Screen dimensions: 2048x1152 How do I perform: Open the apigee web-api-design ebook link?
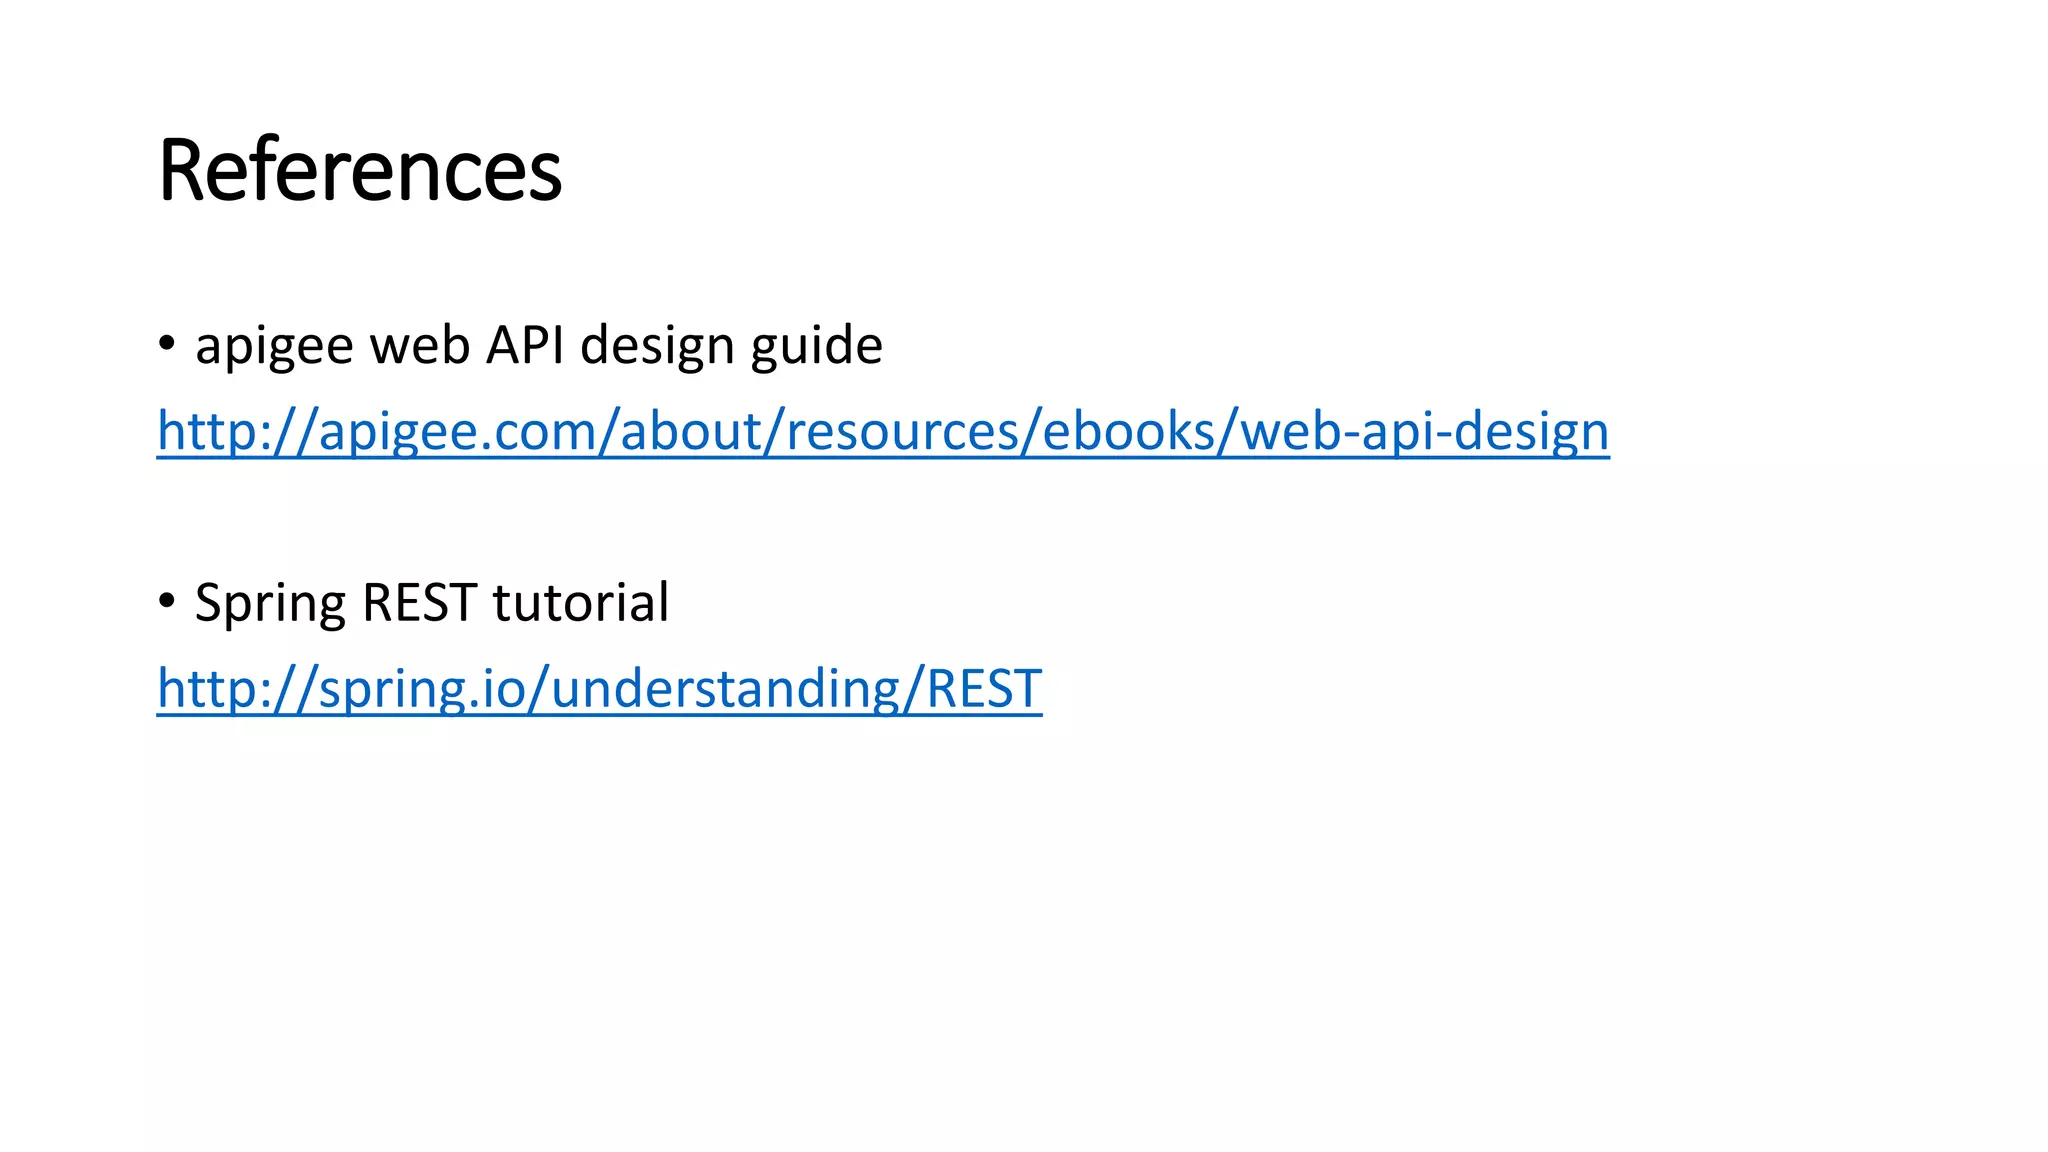[x=883, y=432]
